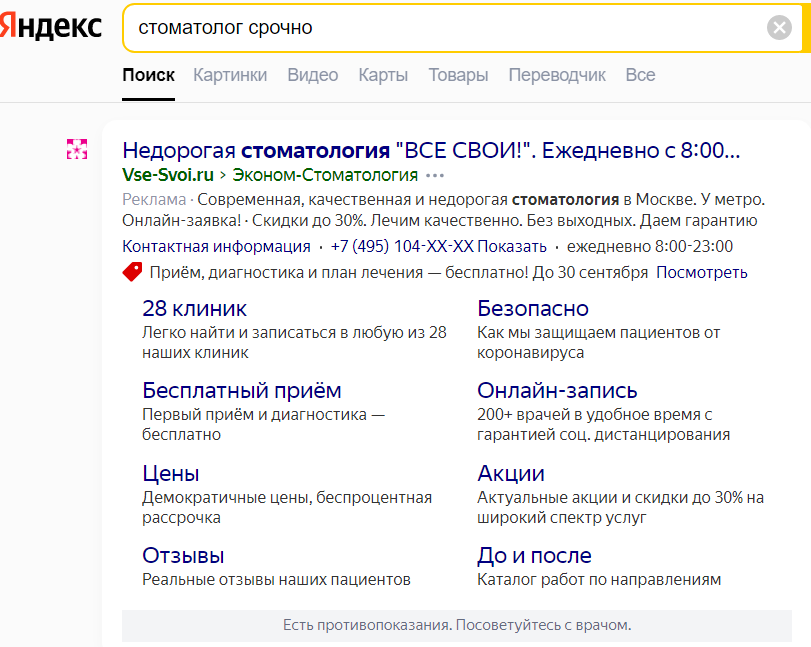
Task: Open the 'До и после' sitelink
Action: [x=534, y=555]
